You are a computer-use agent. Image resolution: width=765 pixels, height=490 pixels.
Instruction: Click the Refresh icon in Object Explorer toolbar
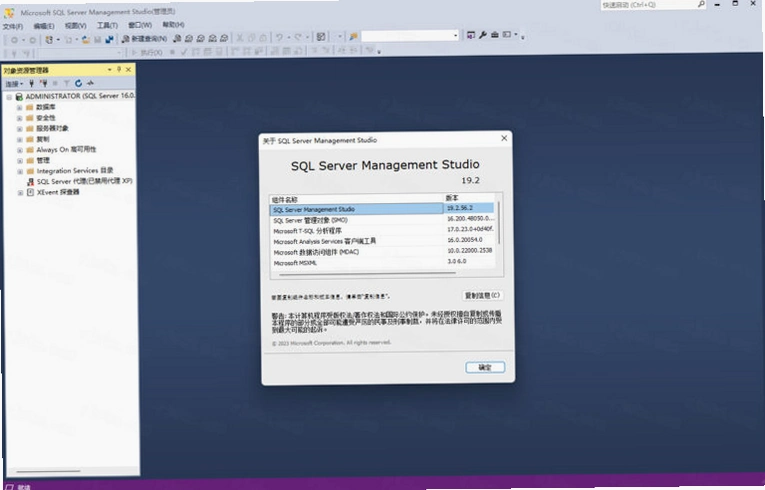78,83
